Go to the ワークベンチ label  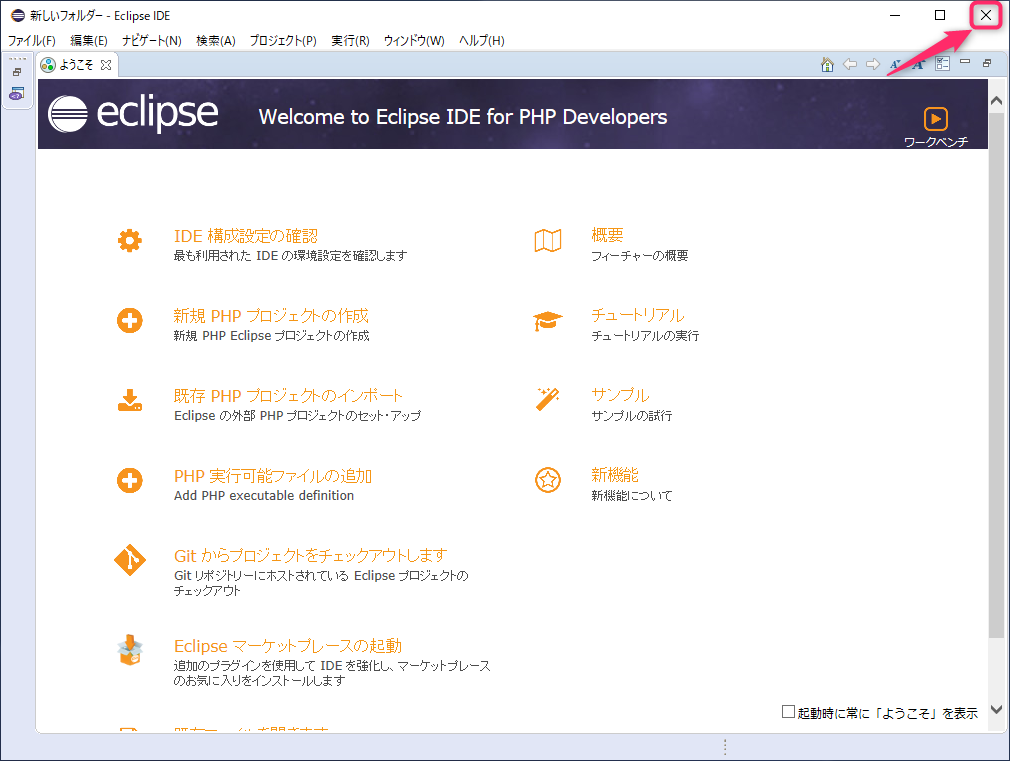coord(936,142)
